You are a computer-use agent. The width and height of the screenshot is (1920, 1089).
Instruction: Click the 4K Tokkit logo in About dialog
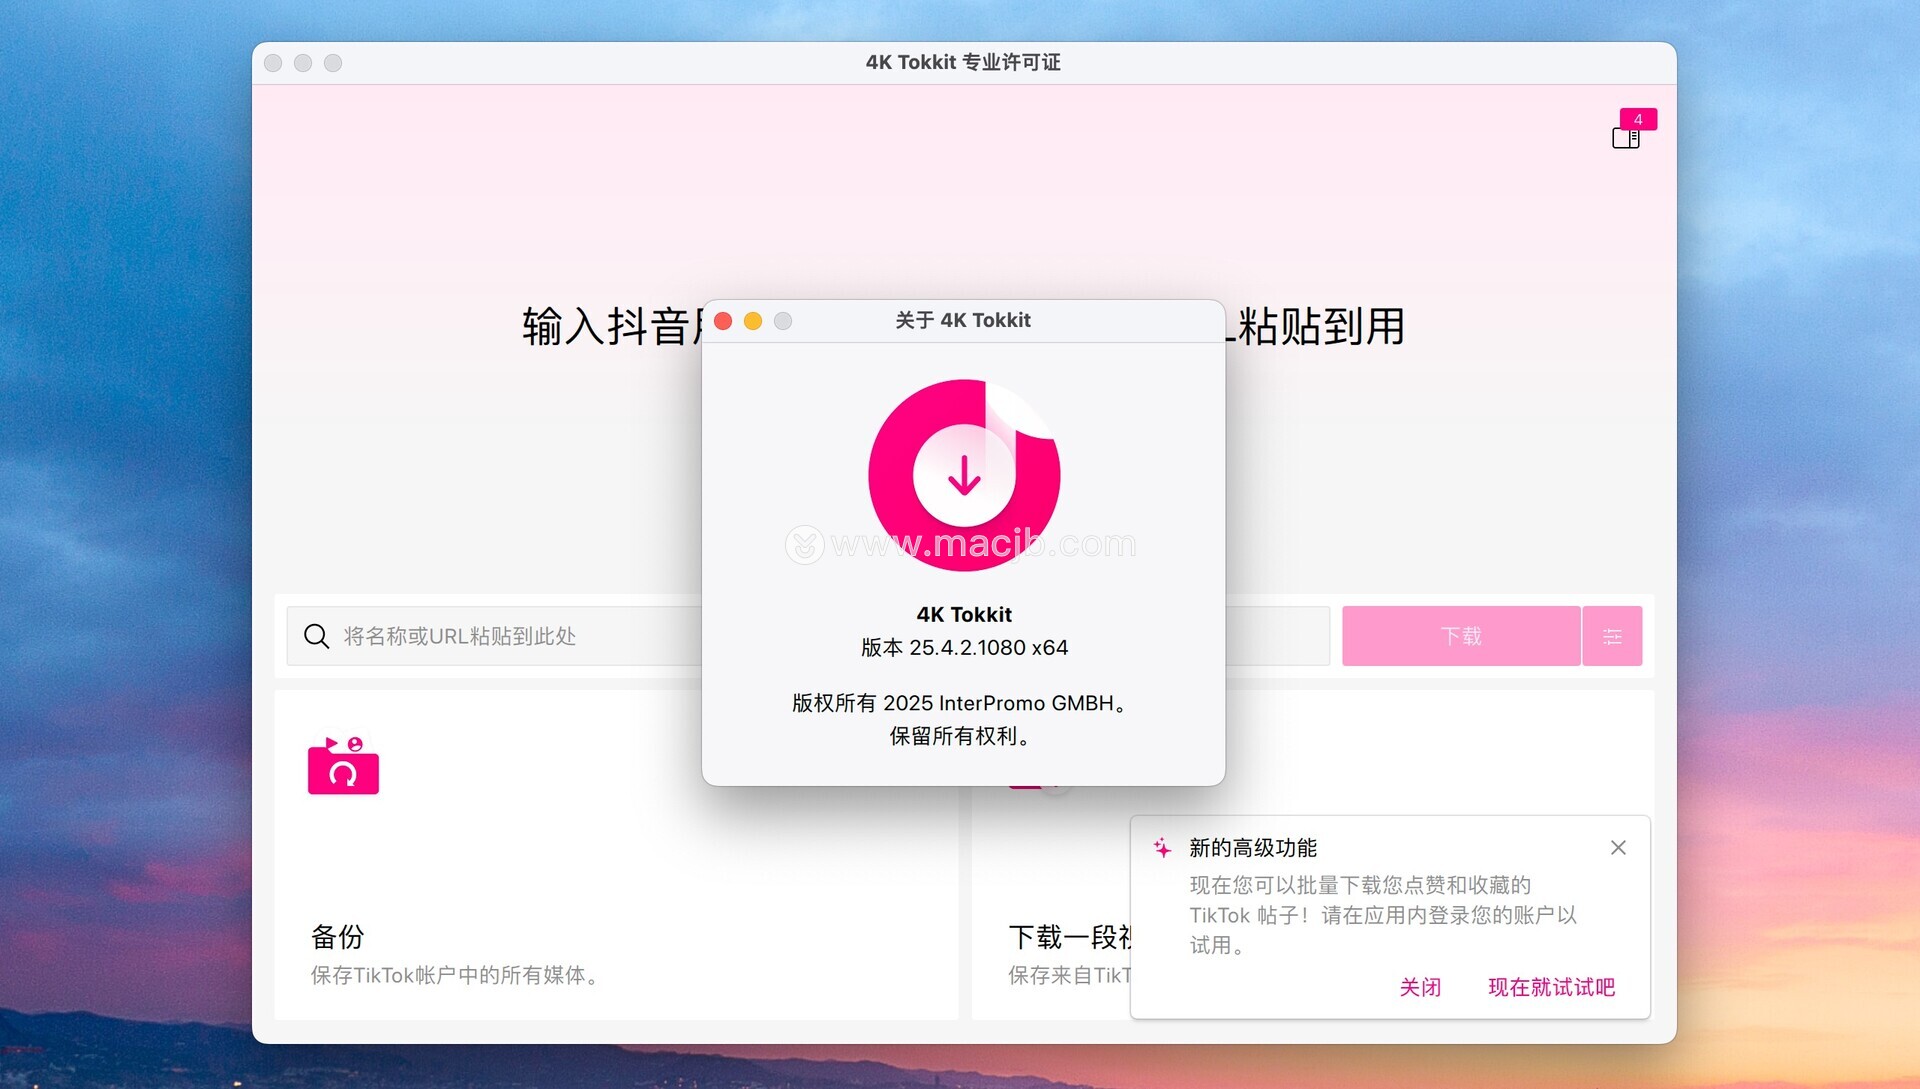coord(964,475)
